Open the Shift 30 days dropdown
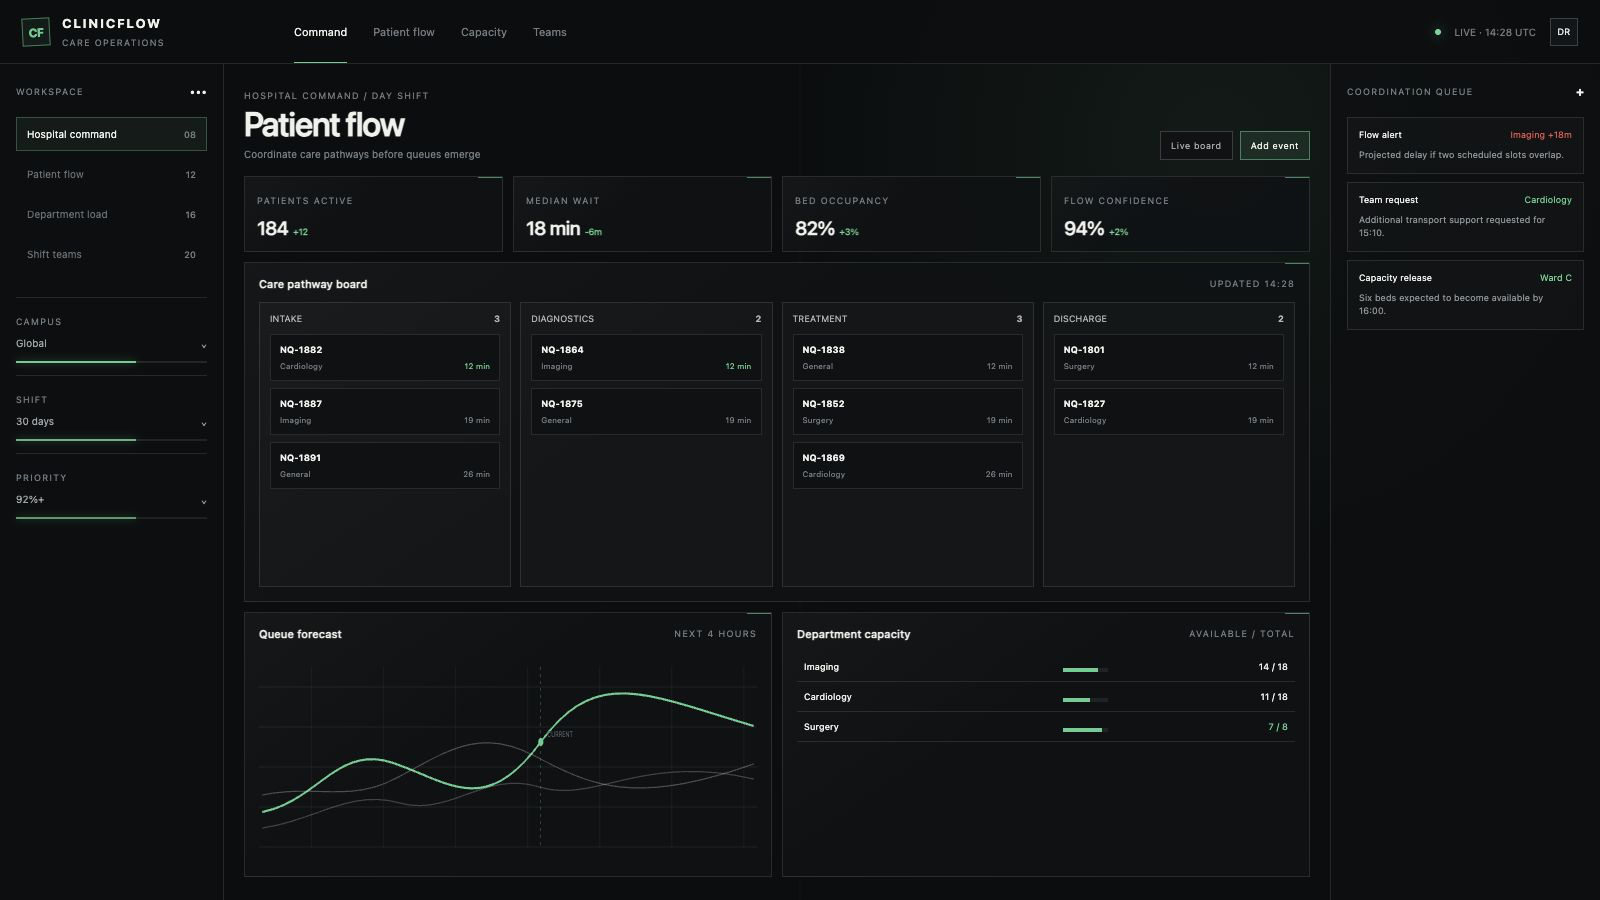 pyautogui.click(x=111, y=422)
